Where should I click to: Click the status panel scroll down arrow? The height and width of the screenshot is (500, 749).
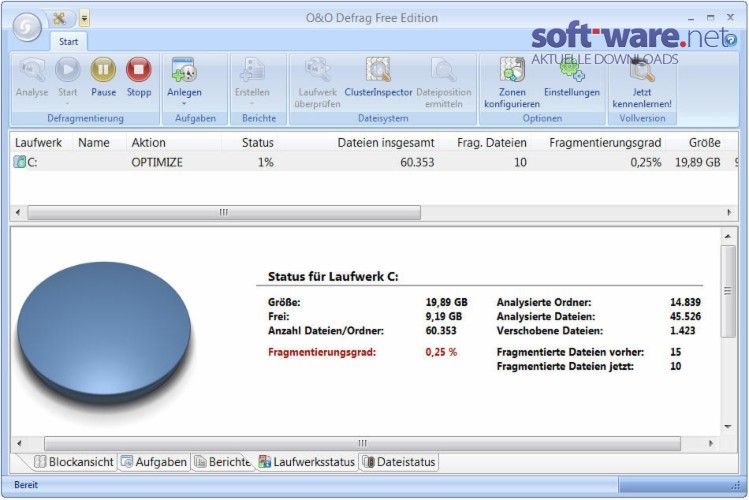click(728, 426)
